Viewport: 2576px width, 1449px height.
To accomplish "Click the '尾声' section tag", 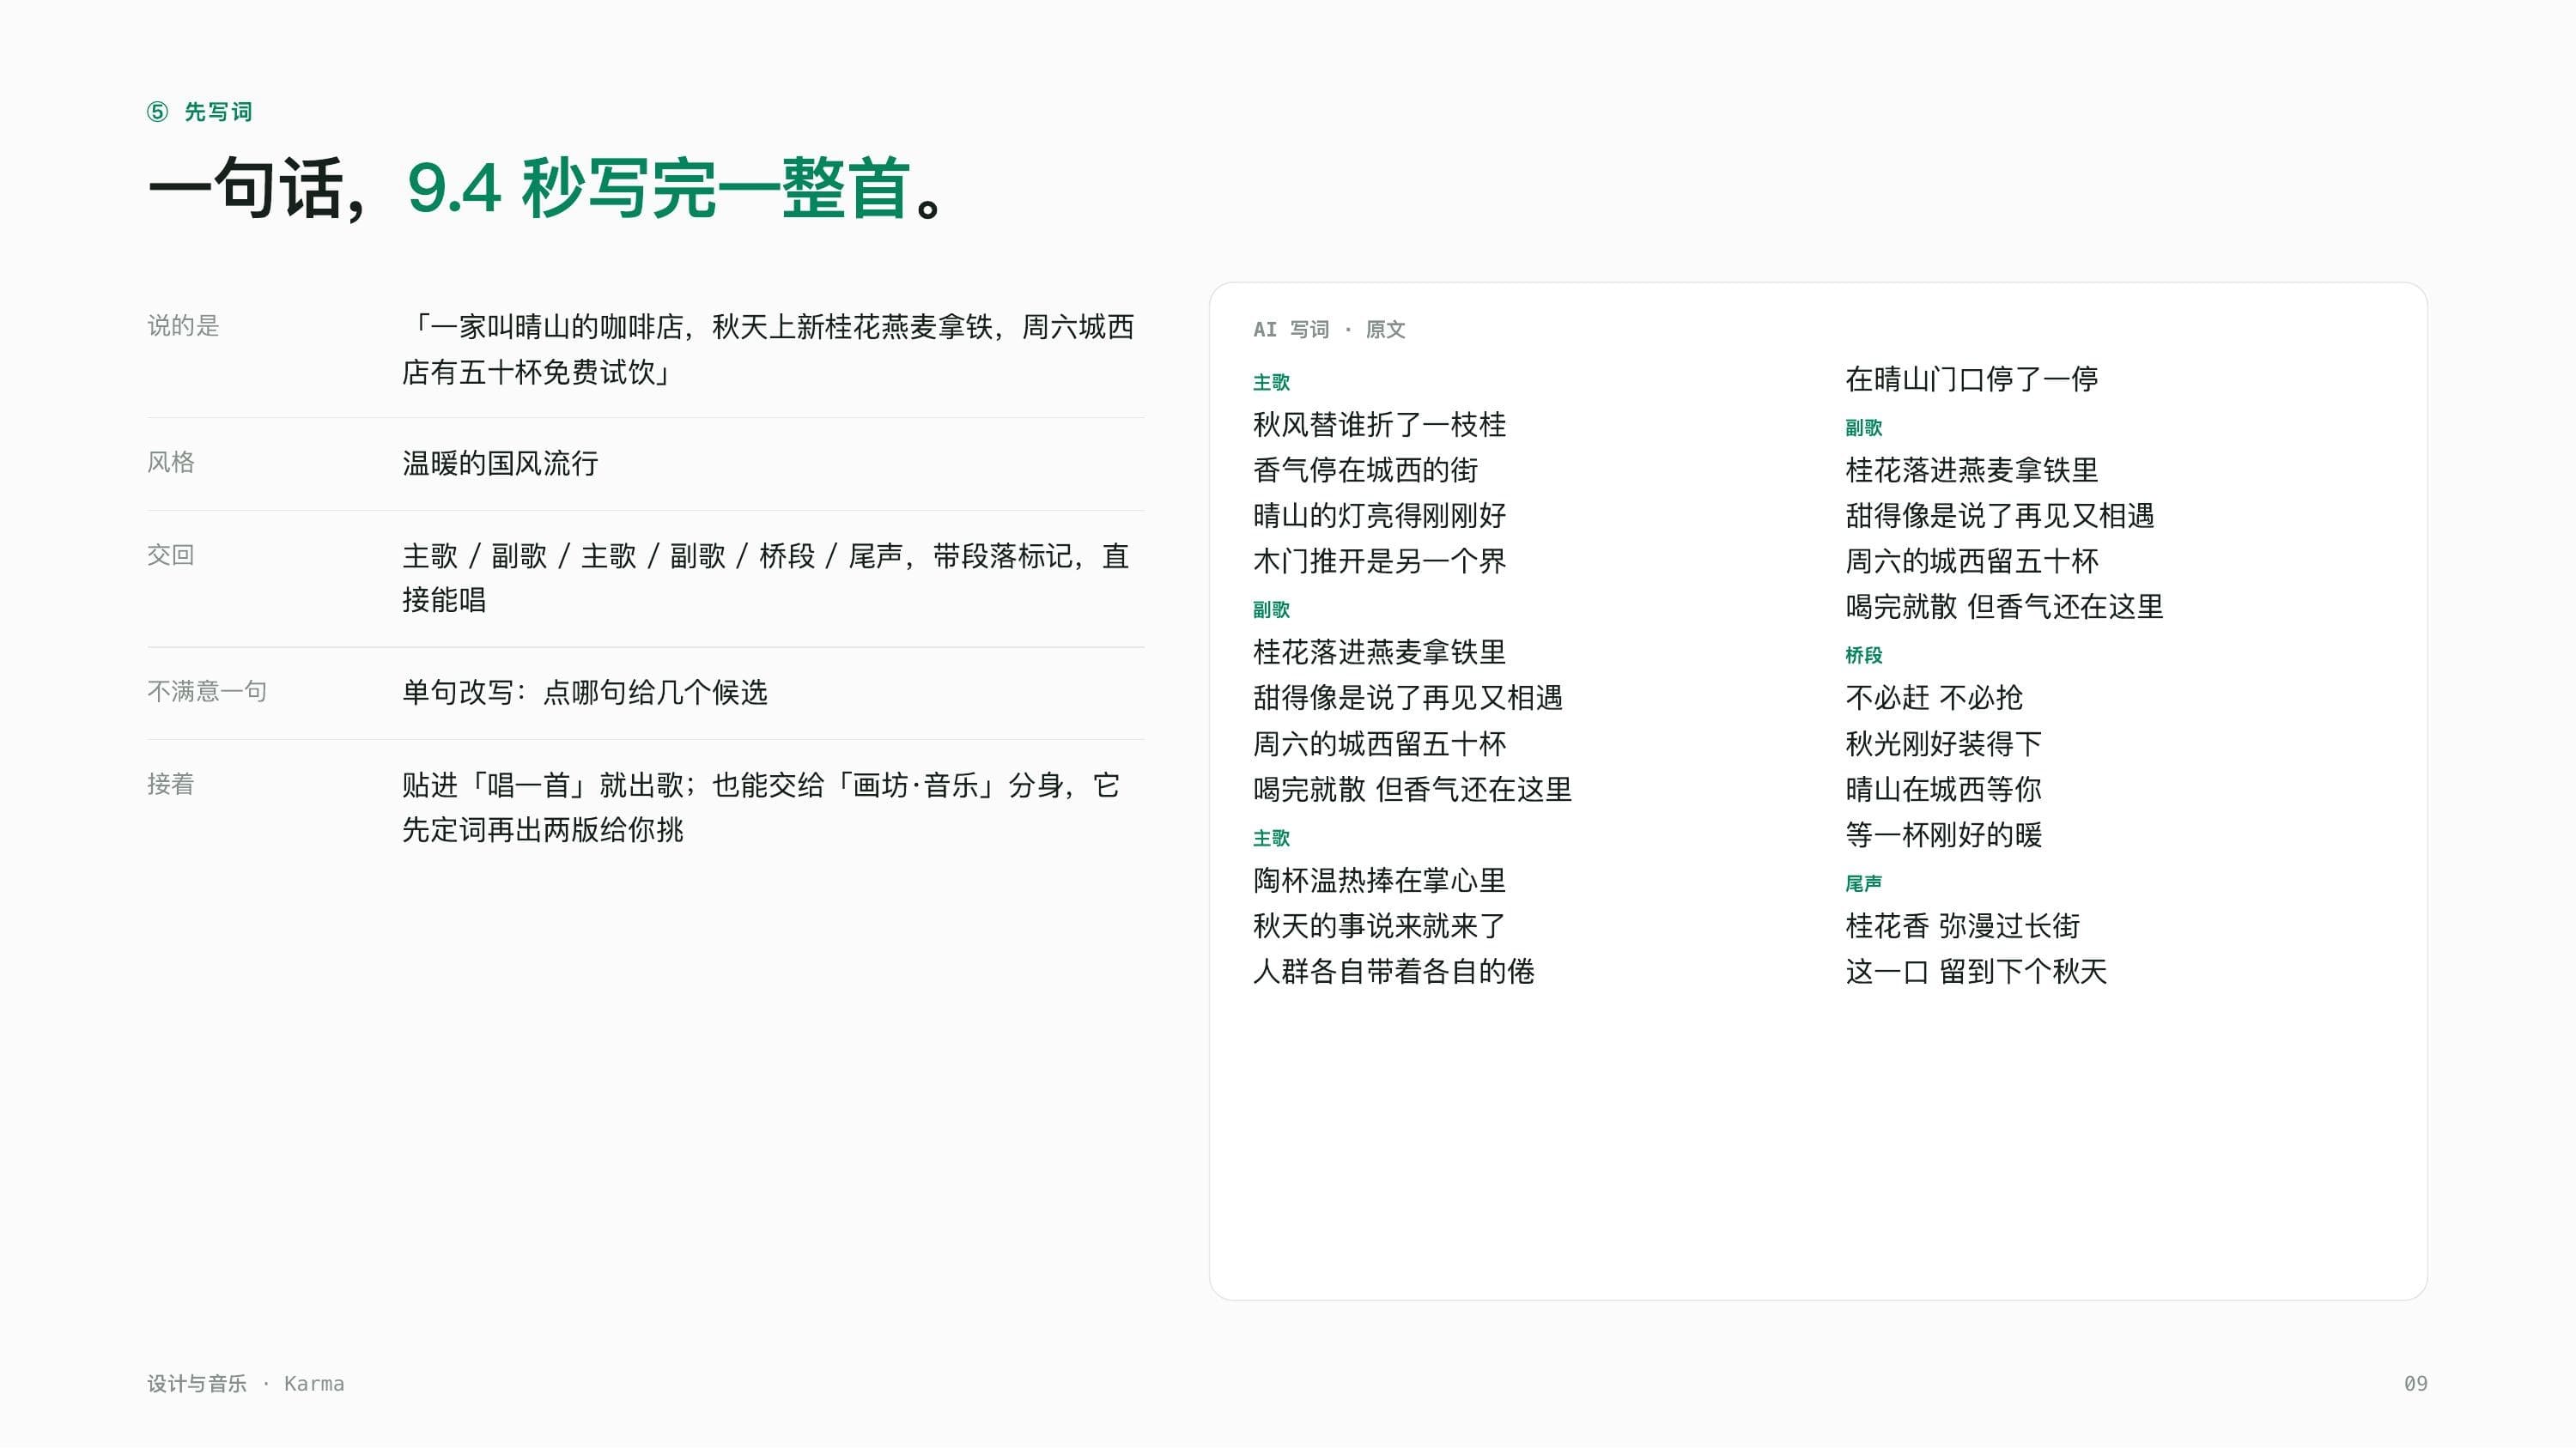I will tap(1864, 883).
